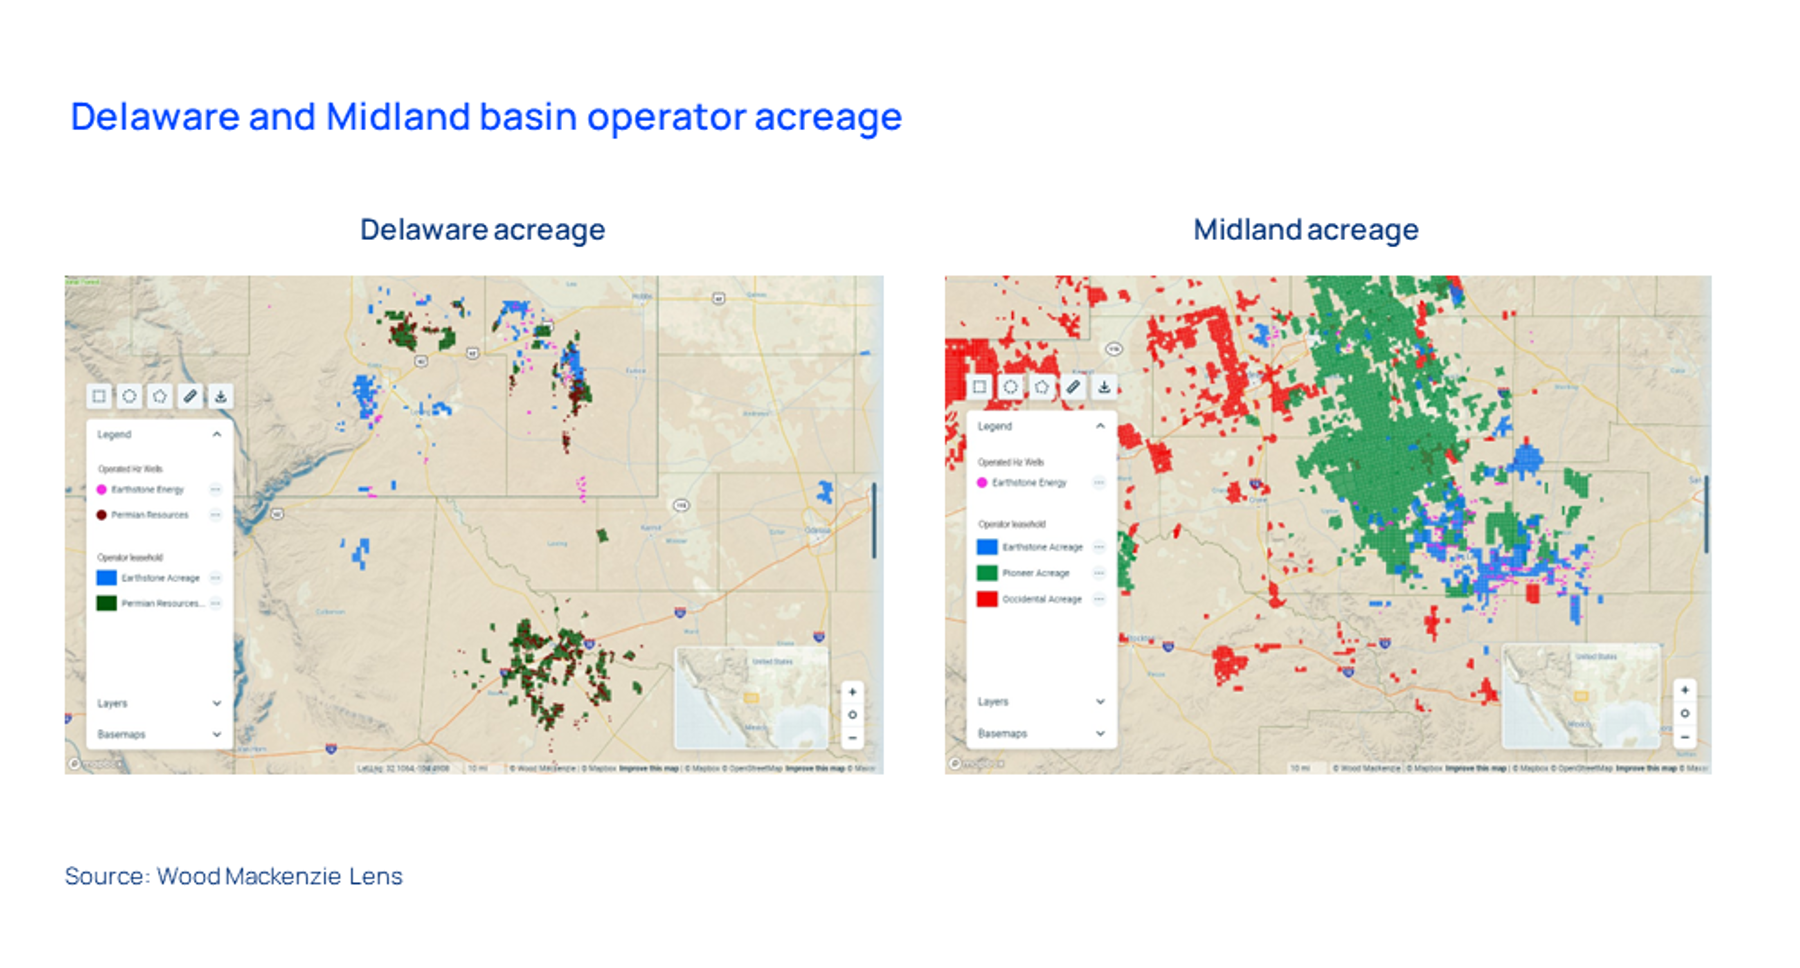1800x968 pixels.
Task: Open Layers section header on Delaware map
Action: 113,704
